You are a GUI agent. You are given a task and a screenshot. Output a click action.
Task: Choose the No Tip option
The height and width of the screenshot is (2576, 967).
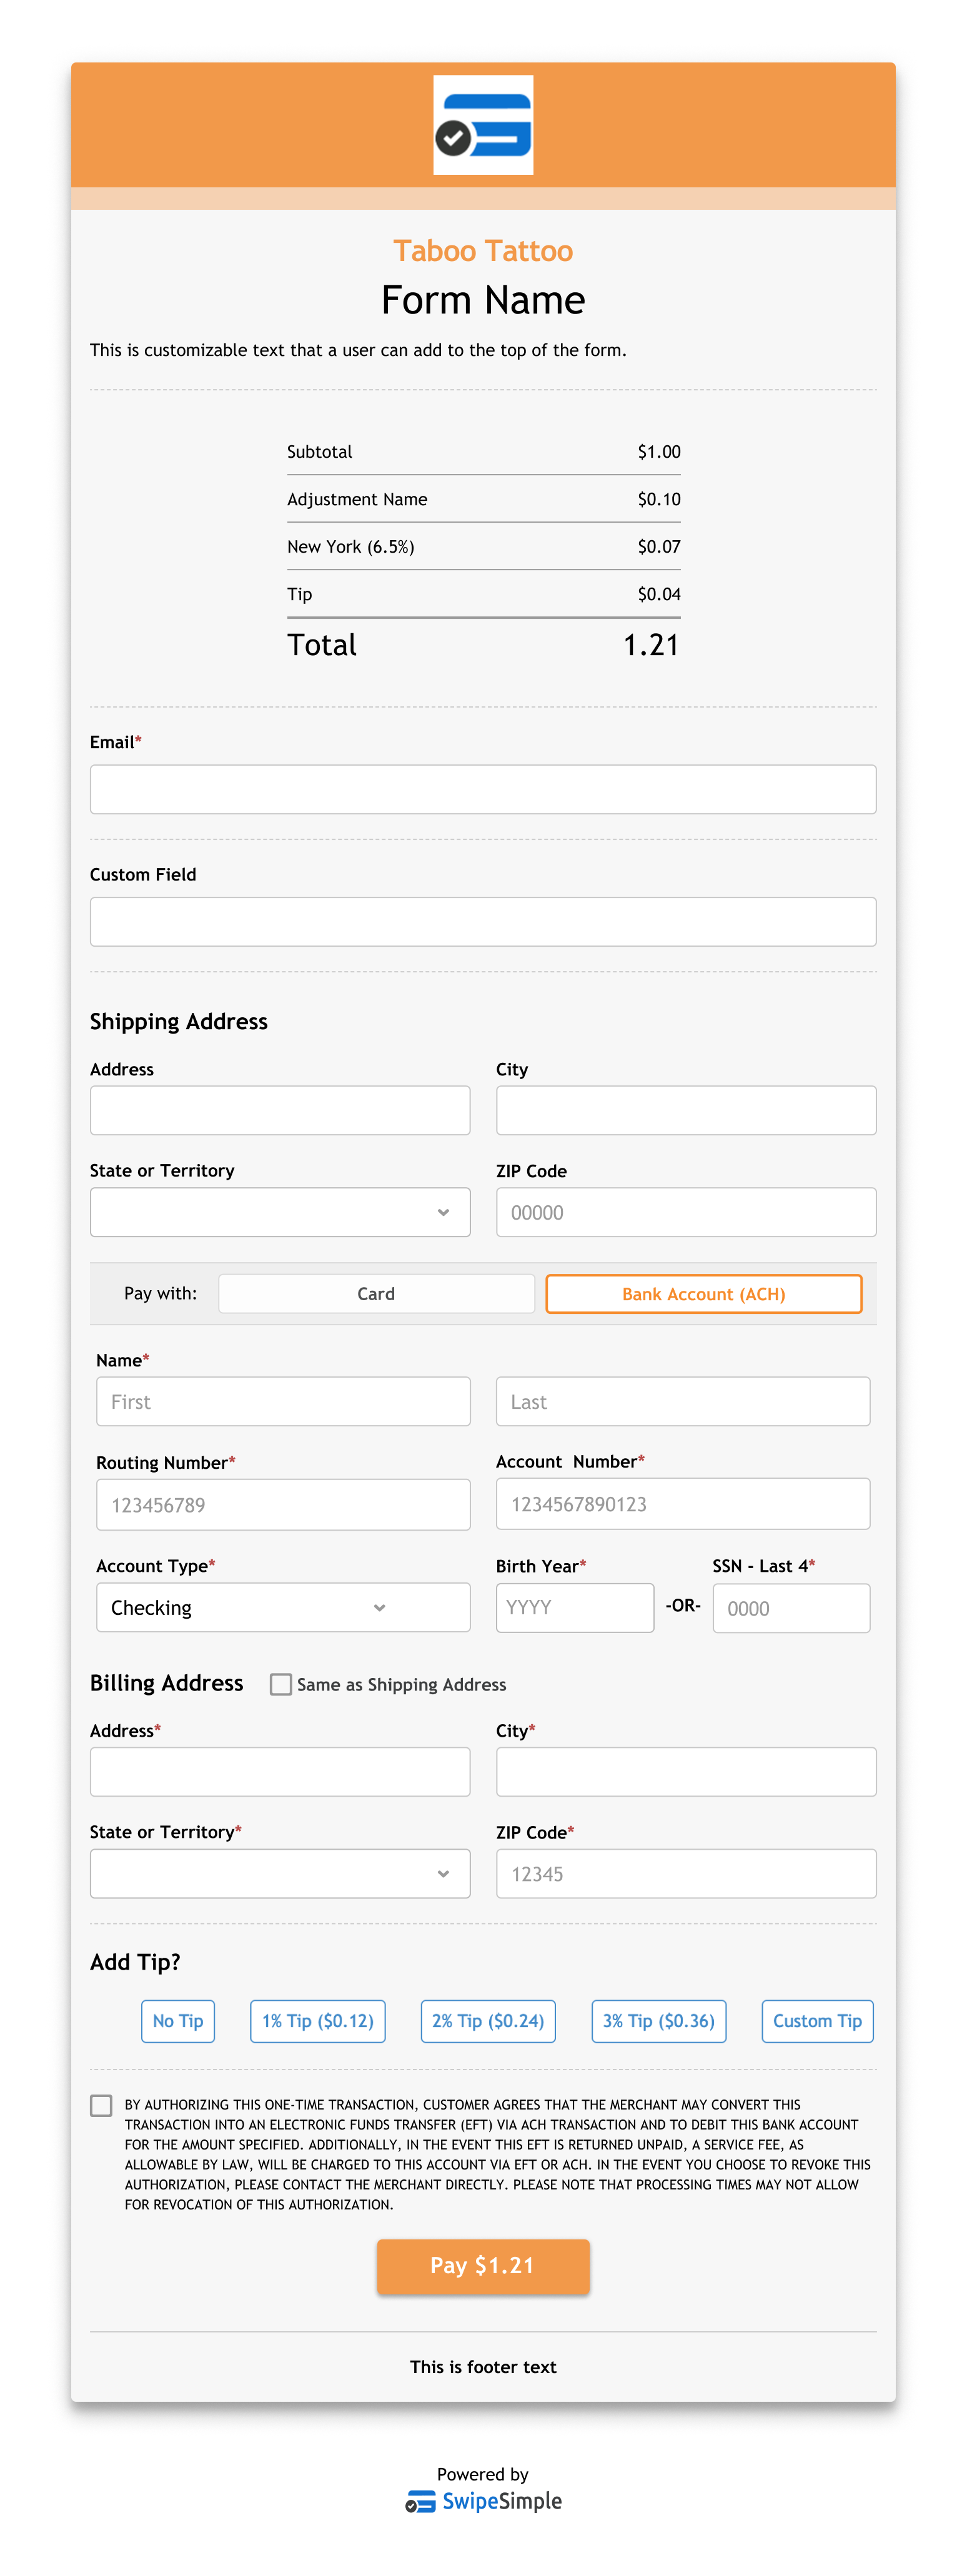(x=178, y=2021)
